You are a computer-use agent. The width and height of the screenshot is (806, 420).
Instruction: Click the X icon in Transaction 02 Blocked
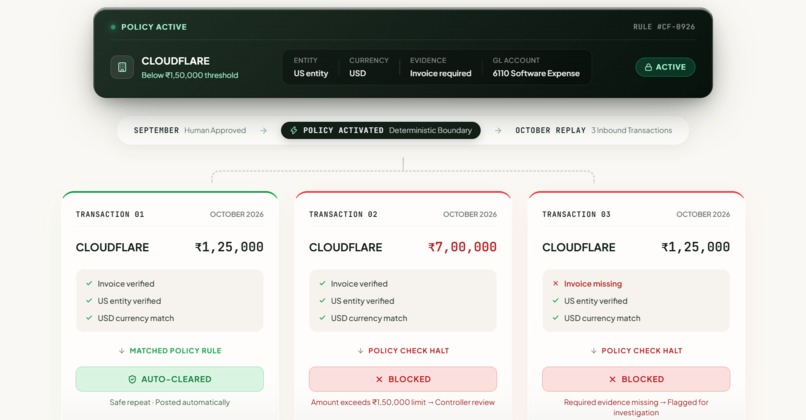tap(379, 379)
